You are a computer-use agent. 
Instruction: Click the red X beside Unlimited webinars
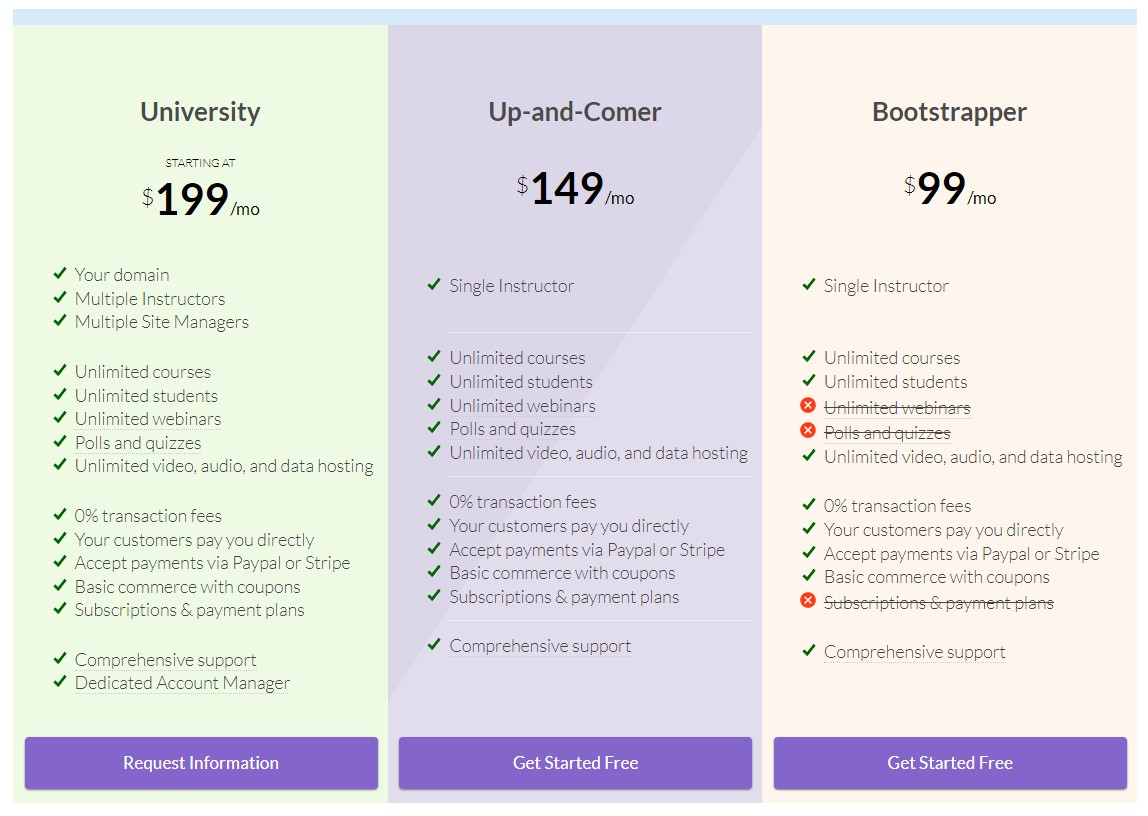(808, 405)
